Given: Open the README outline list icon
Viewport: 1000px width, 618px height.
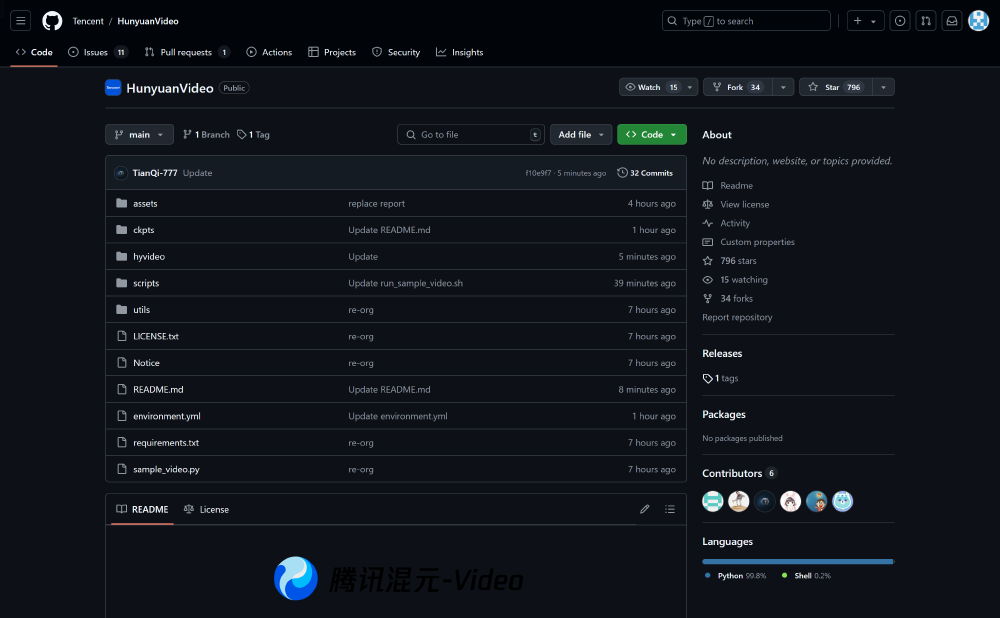Looking at the screenshot, I should tap(670, 509).
